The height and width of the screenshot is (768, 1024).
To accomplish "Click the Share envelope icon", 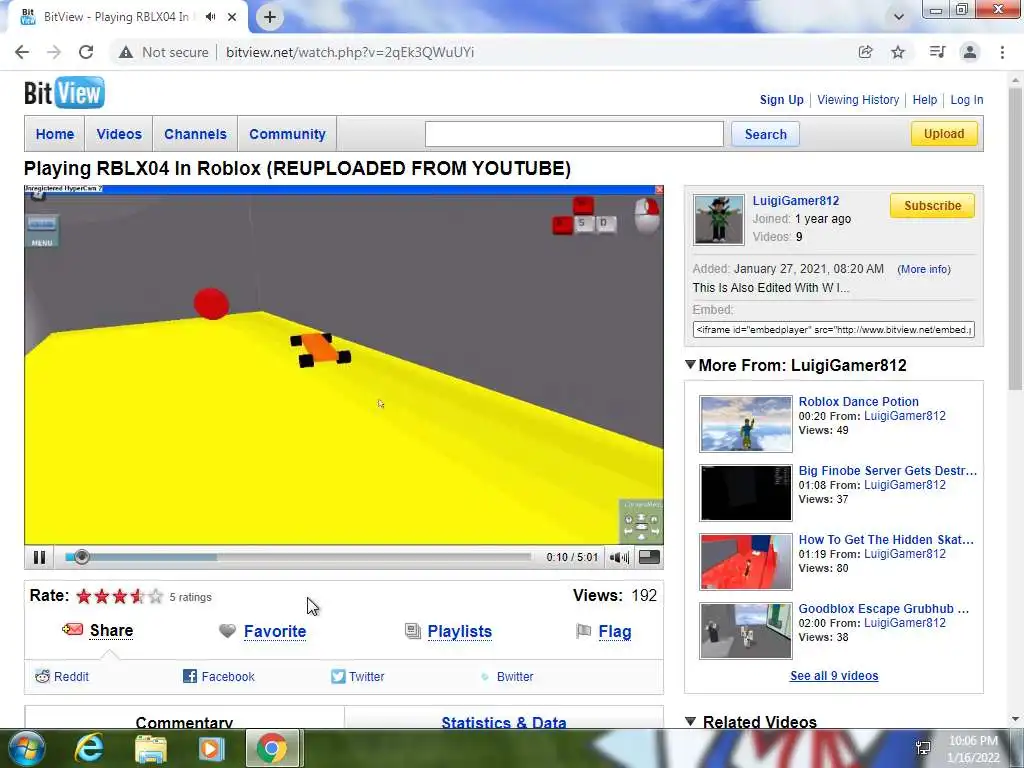I will pos(72,630).
